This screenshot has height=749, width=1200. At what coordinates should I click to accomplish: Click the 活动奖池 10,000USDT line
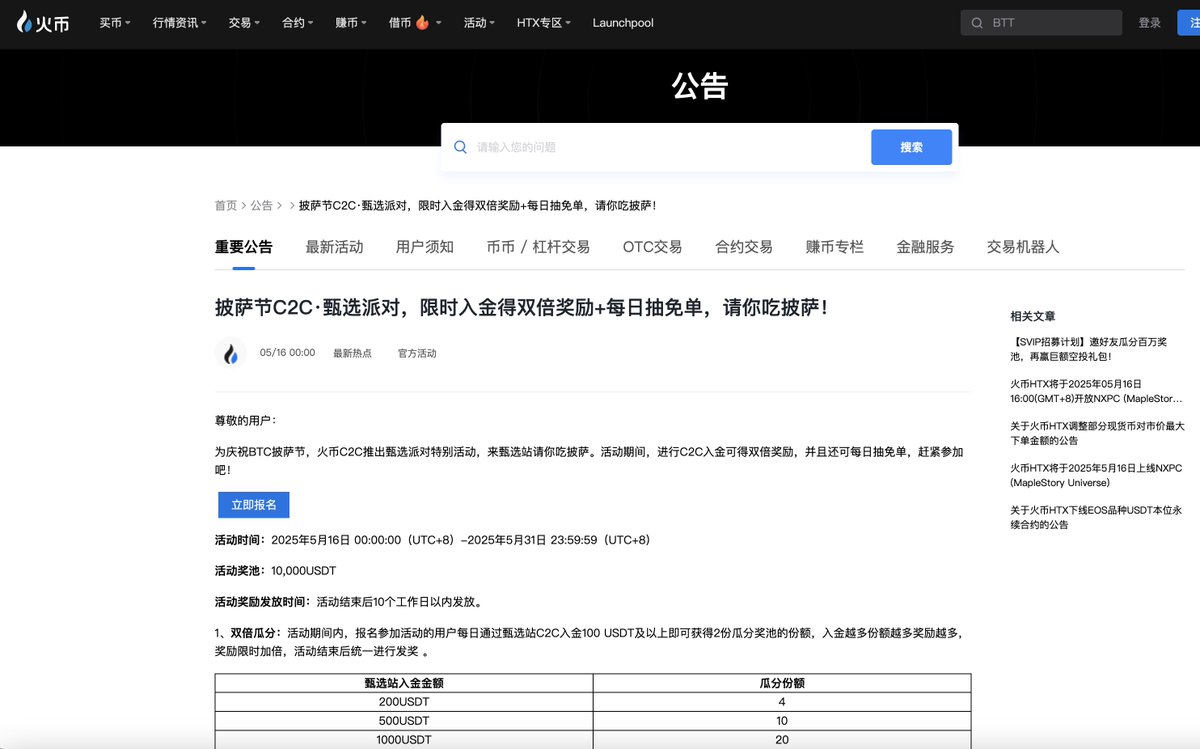(276, 571)
